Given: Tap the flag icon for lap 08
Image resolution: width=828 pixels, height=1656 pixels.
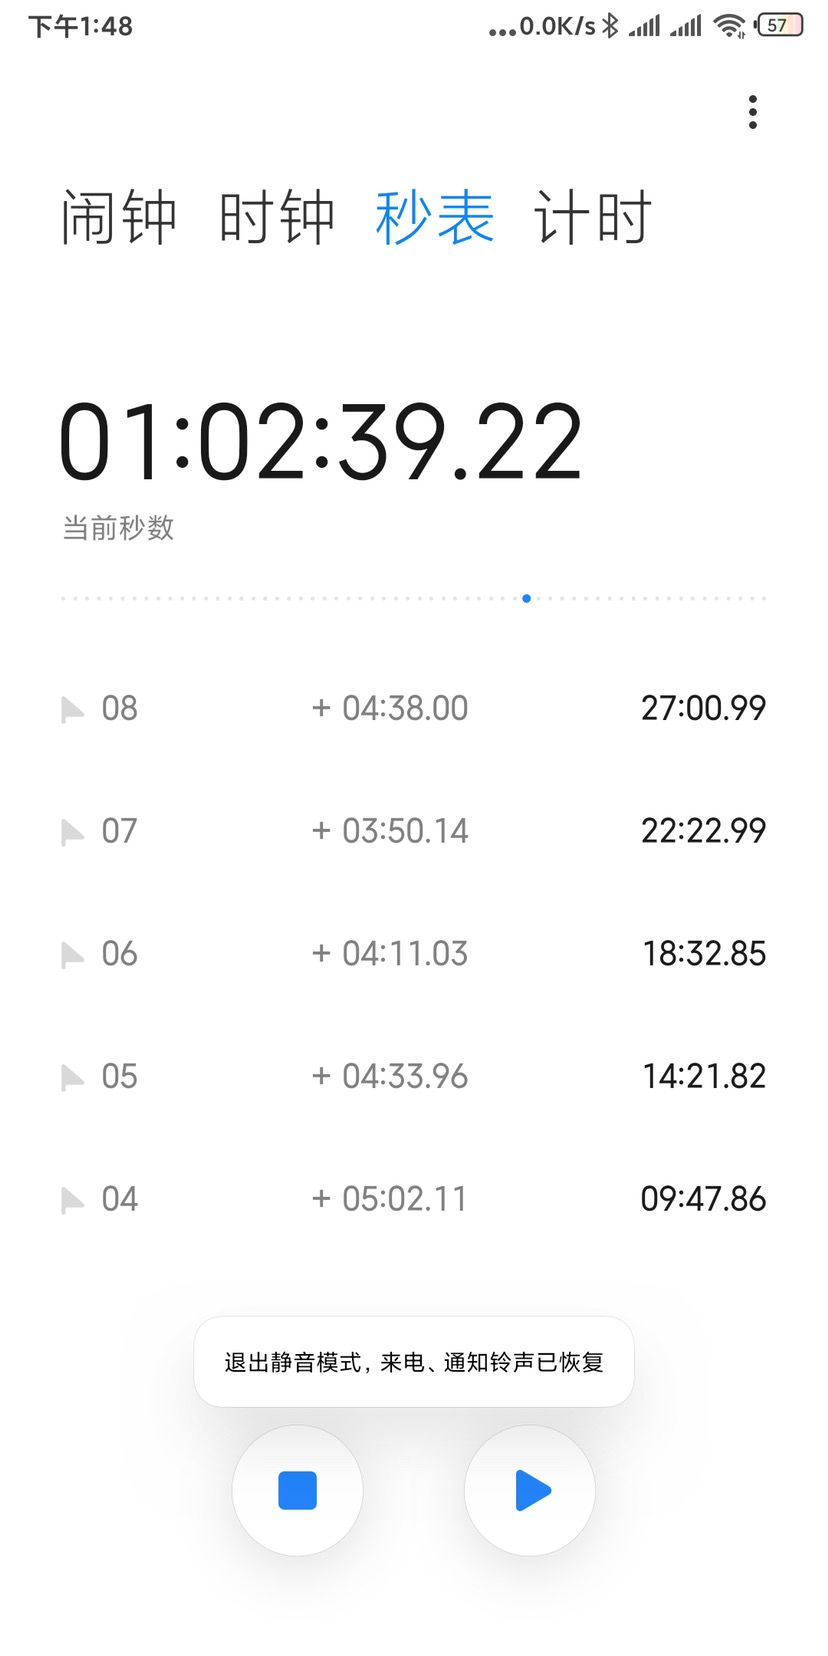Looking at the screenshot, I should pos(72,710).
